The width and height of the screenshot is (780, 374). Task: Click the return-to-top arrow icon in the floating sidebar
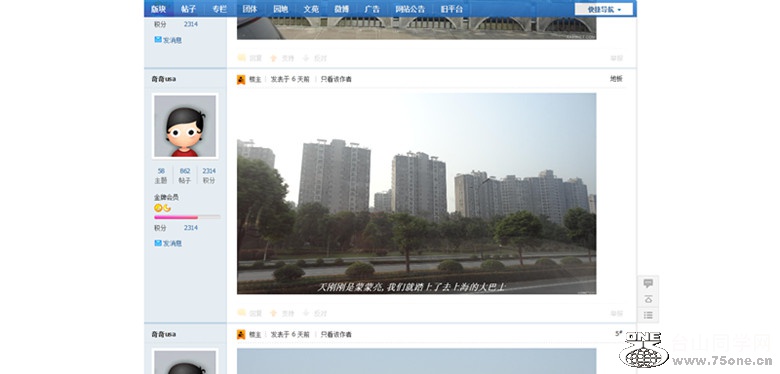[648, 299]
